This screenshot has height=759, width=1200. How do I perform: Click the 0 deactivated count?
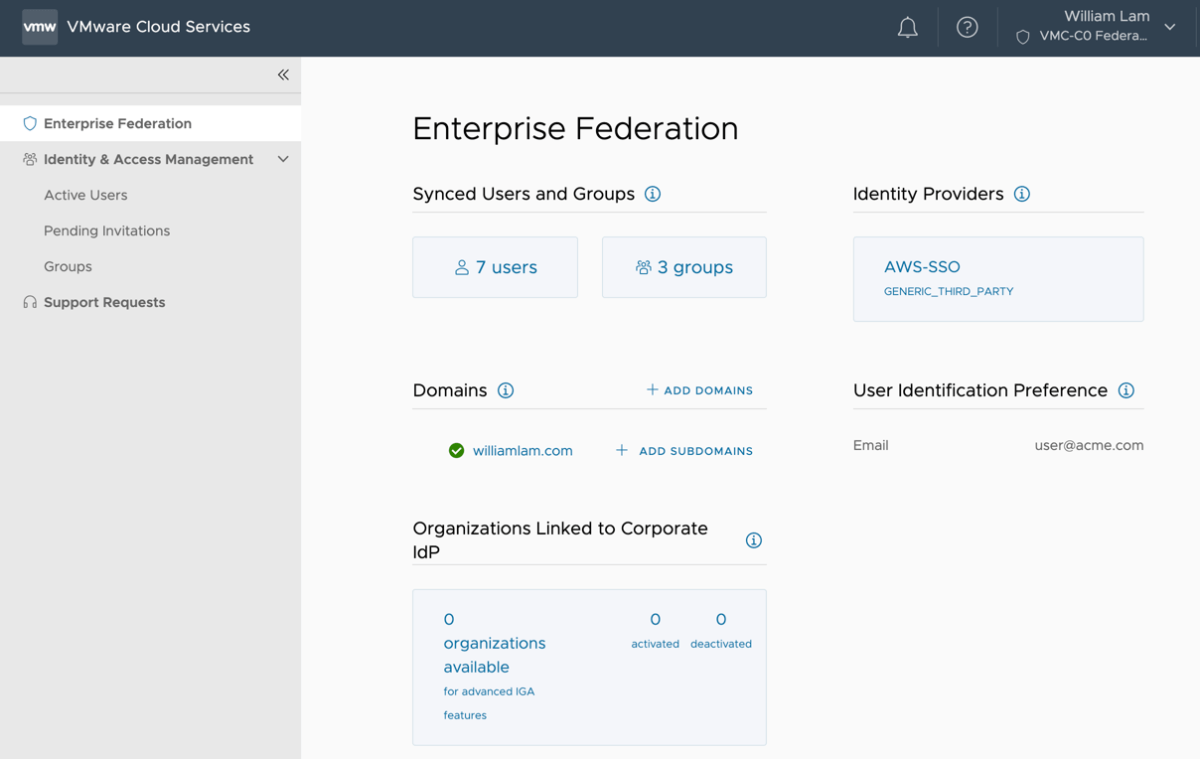(x=721, y=630)
